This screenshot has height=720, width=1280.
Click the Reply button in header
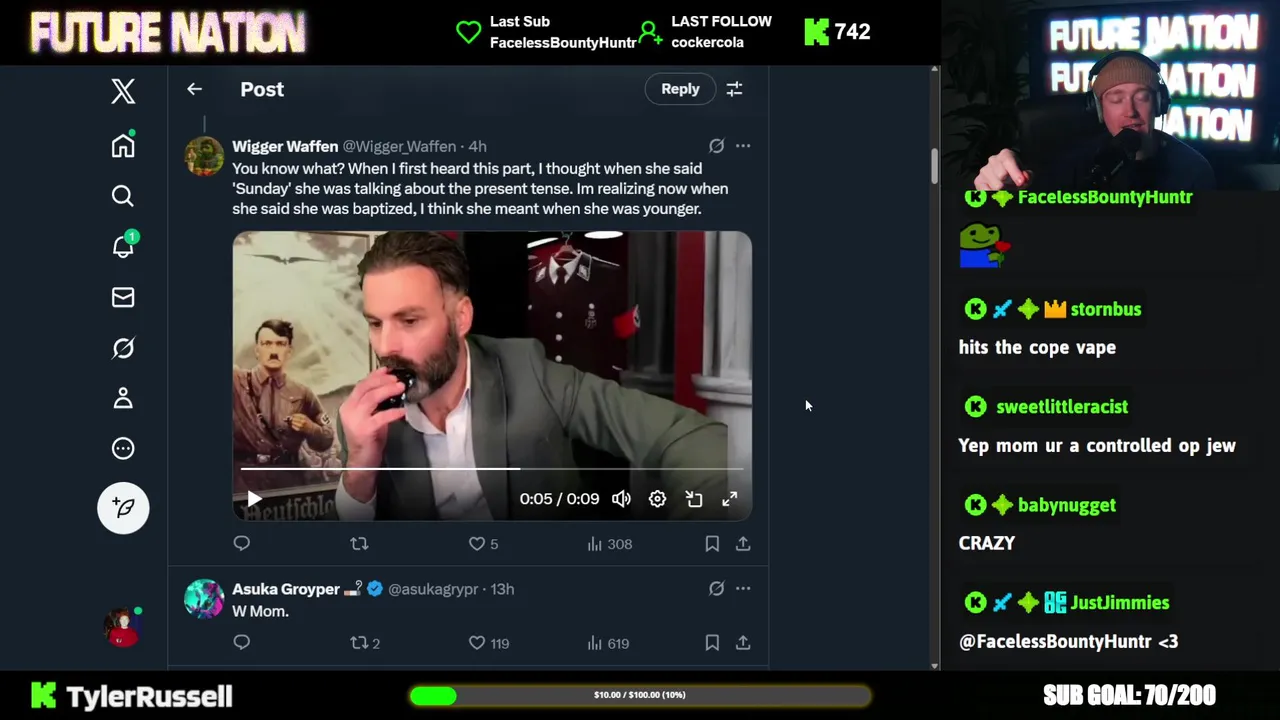click(x=680, y=89)
